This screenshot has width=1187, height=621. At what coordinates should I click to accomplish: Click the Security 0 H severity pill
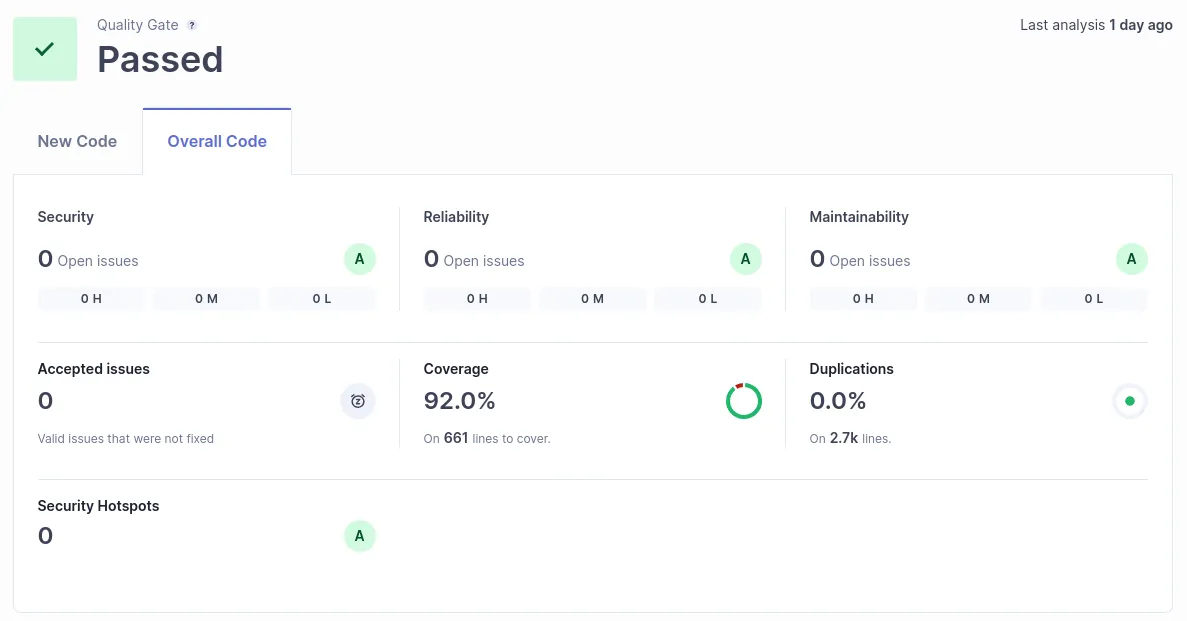coord(91,299)
